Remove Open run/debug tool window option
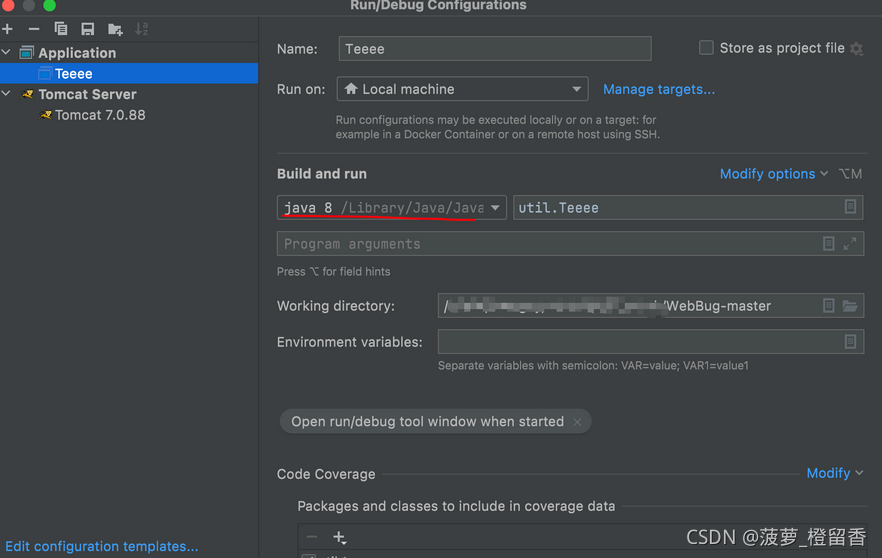Image resolution: width=882 pixels, height=558 pixels. coord(577,422)
